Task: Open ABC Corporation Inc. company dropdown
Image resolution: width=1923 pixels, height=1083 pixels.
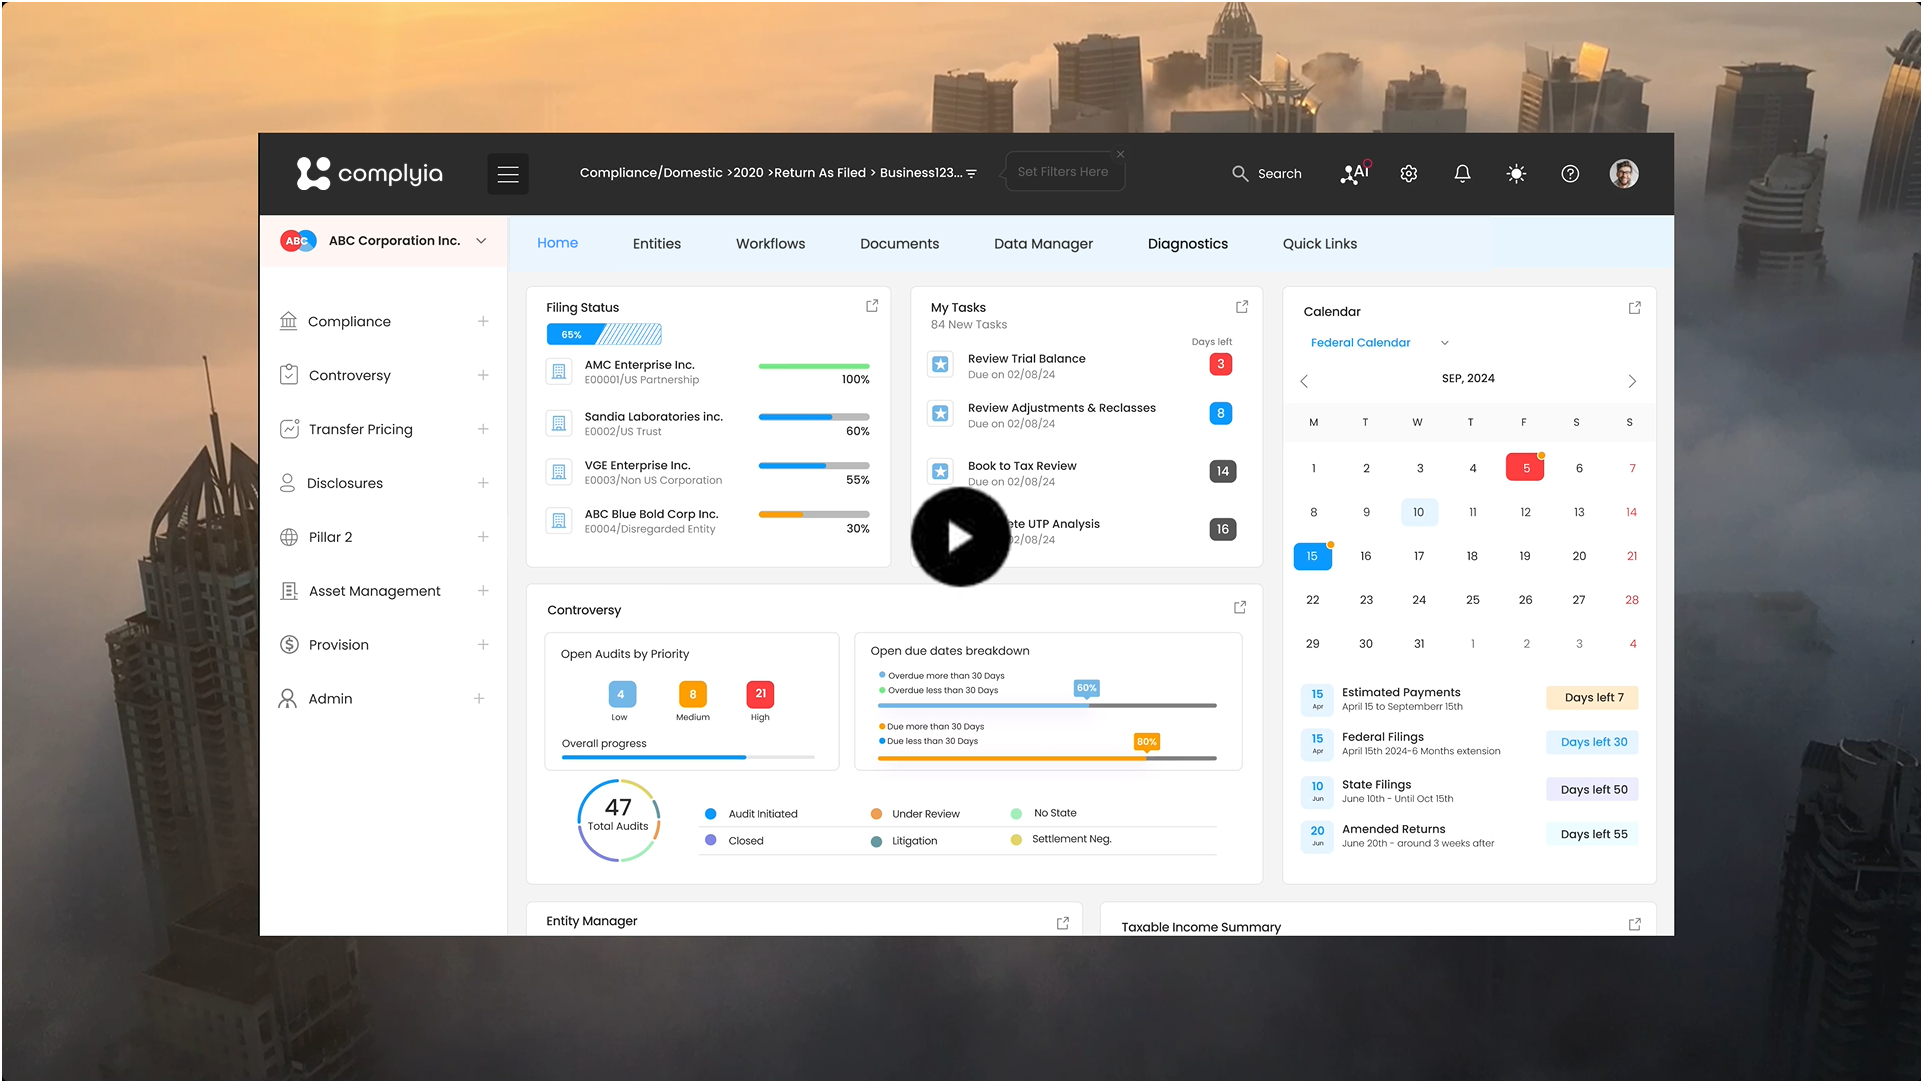Action: [x=481, y=241]
